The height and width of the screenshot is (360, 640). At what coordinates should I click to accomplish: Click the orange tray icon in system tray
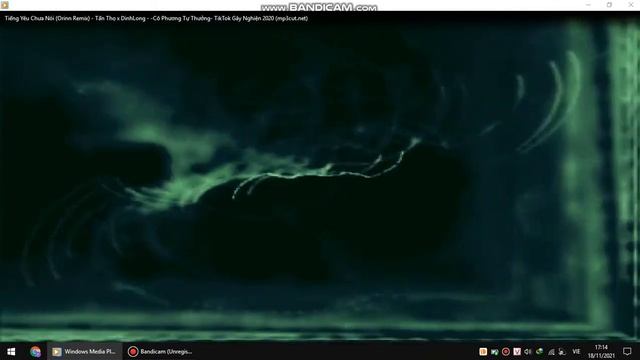[483, 351]
